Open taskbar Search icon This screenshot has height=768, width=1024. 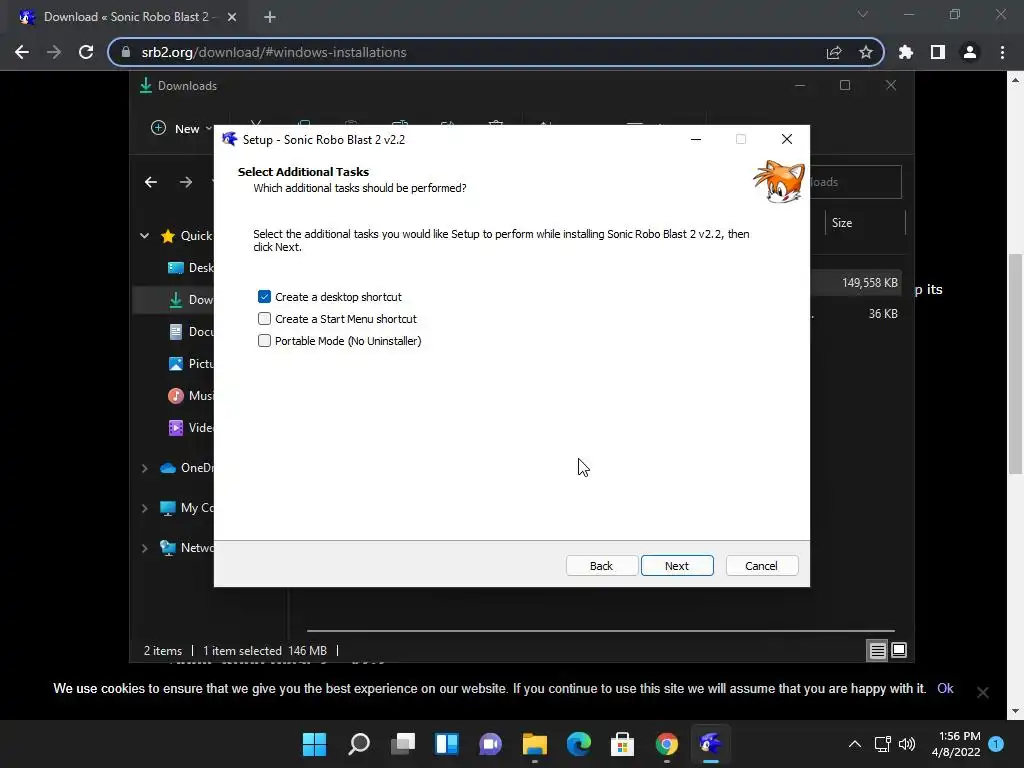[359, 744]
